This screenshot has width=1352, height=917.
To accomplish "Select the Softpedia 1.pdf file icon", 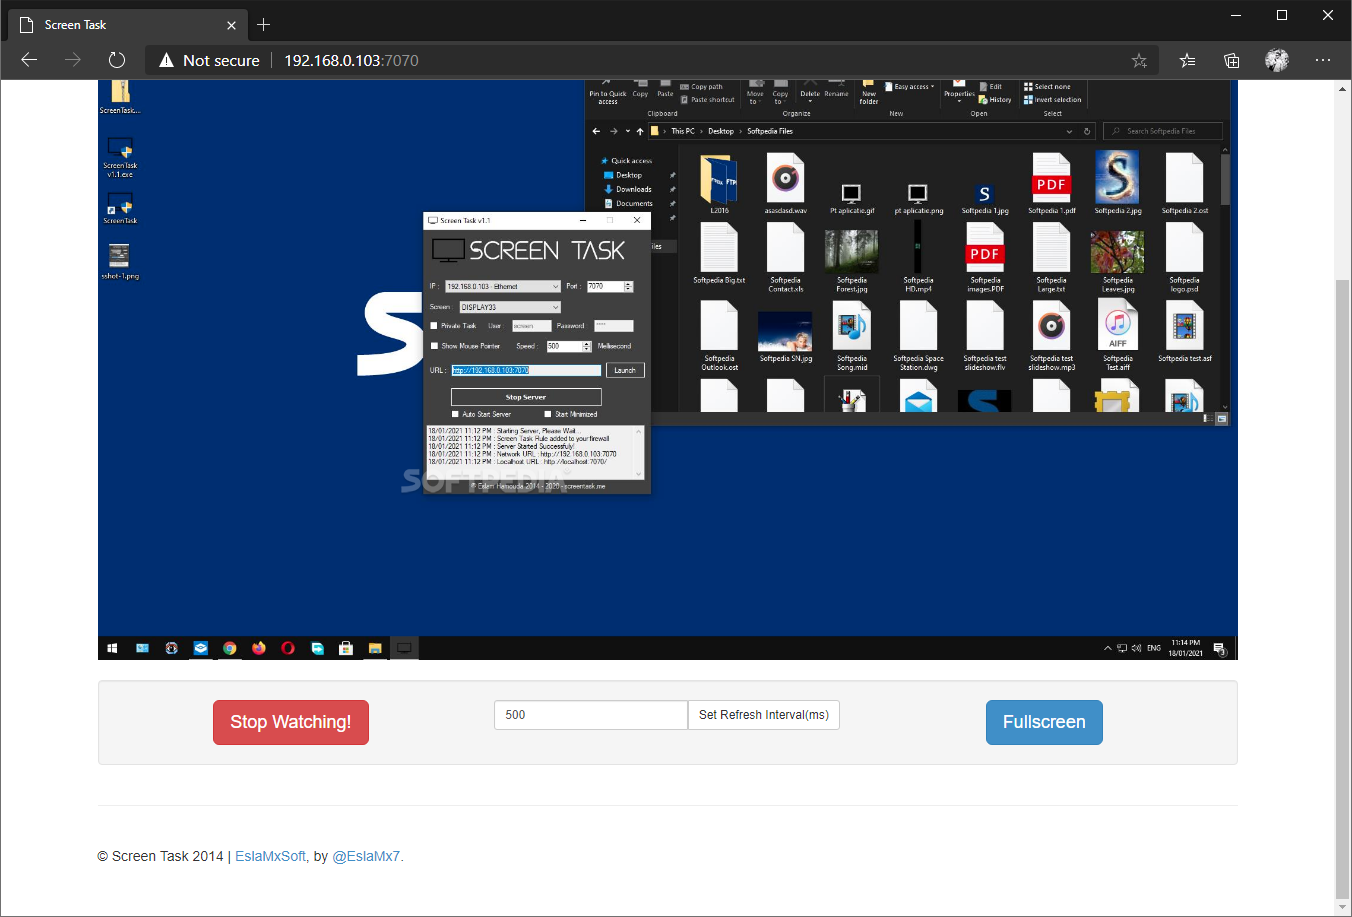I will (1051, 184).
